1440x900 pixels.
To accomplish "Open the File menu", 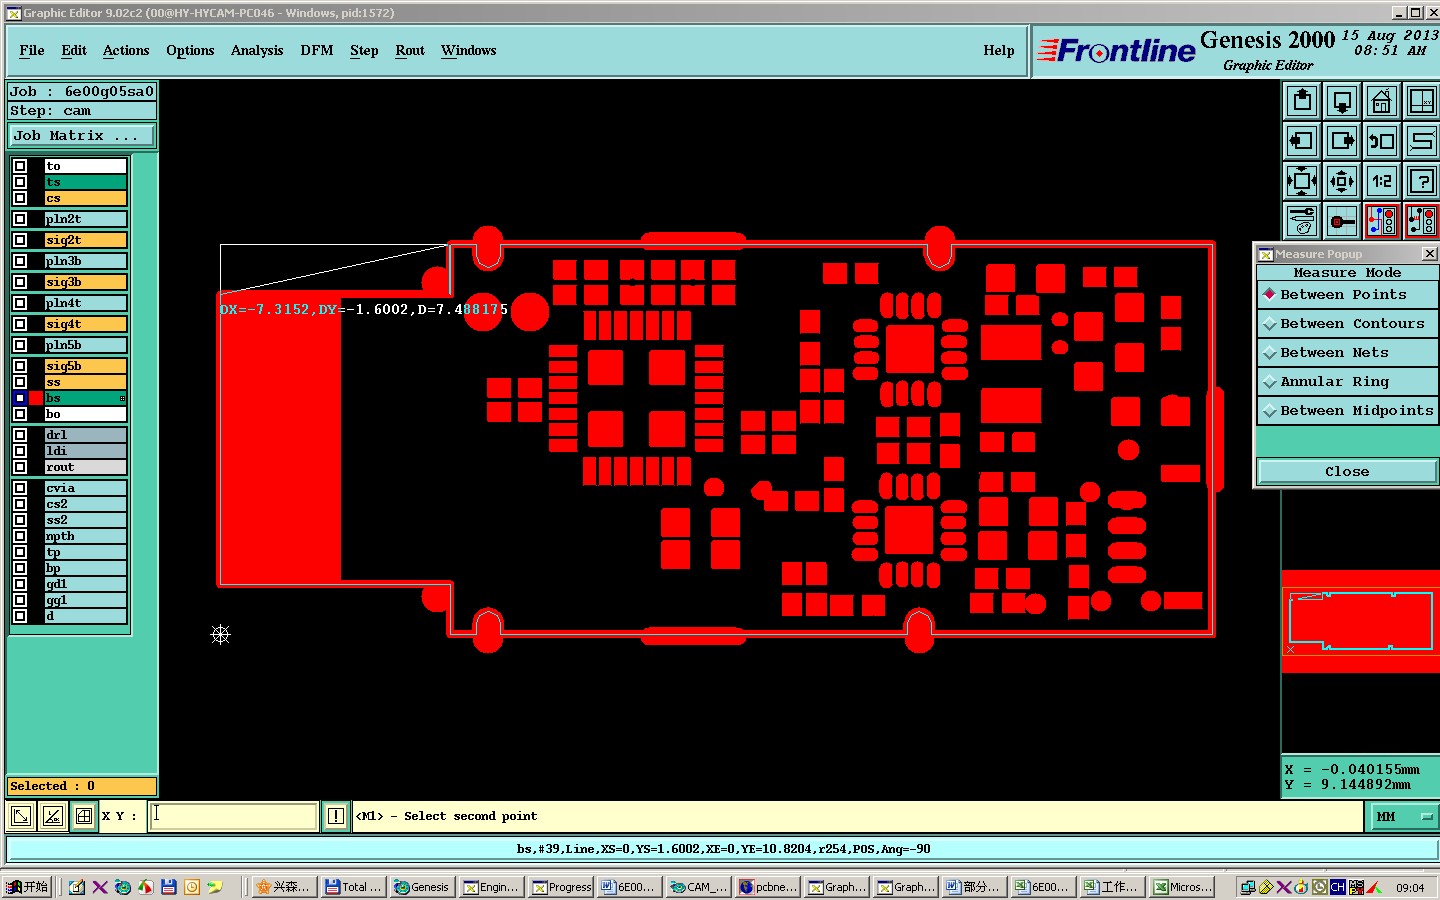I will (32, 50).
